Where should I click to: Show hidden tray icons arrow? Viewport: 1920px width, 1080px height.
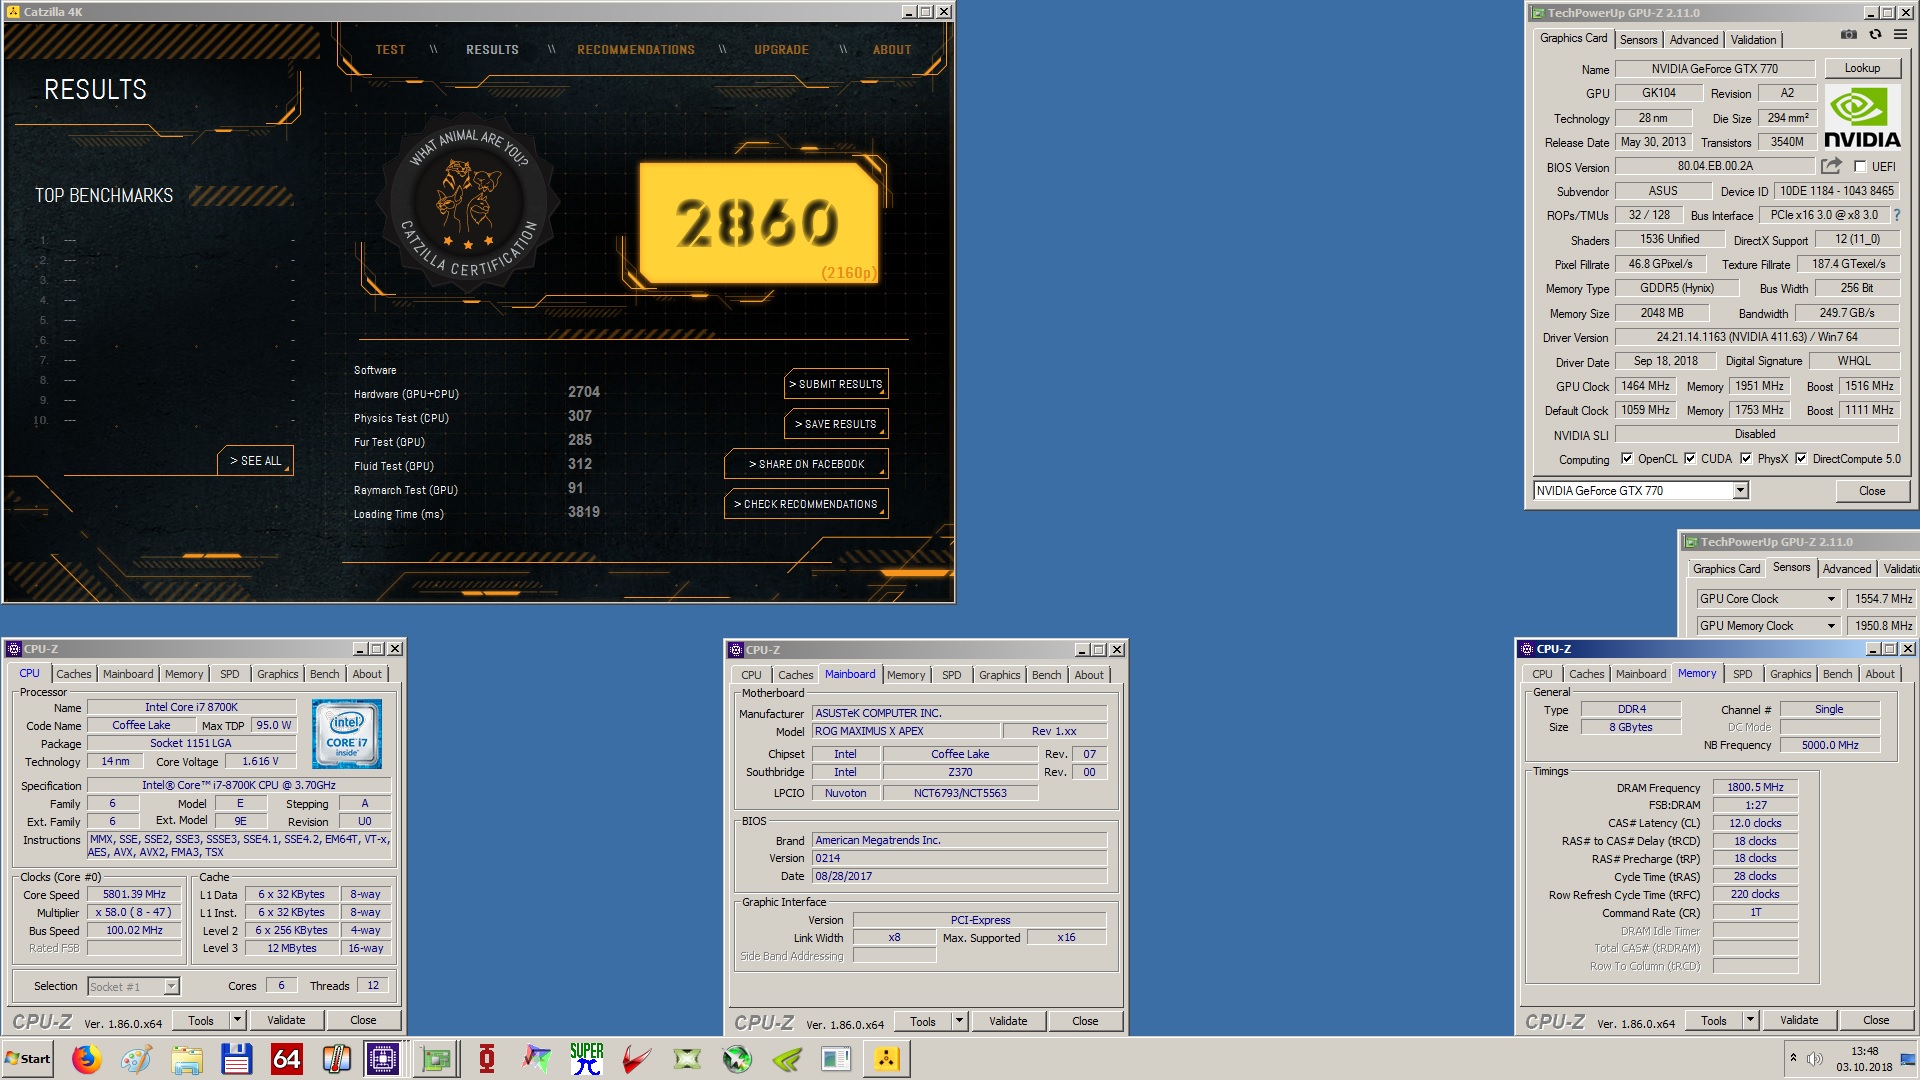click(x=1793, y=1058)
